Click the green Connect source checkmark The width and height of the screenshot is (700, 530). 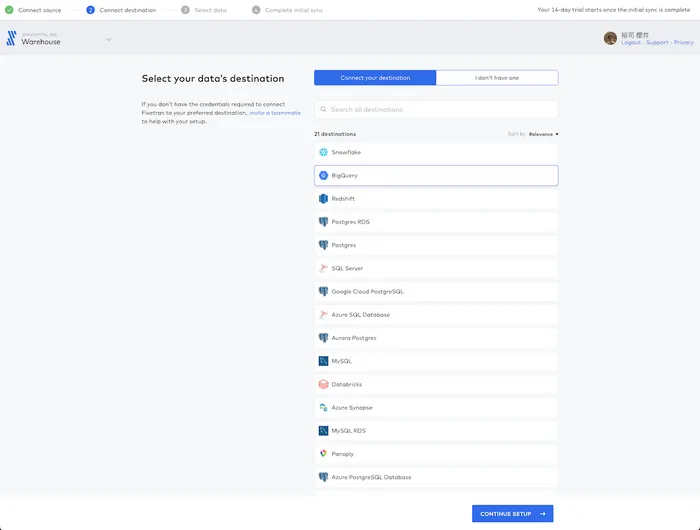coord(9,10)
